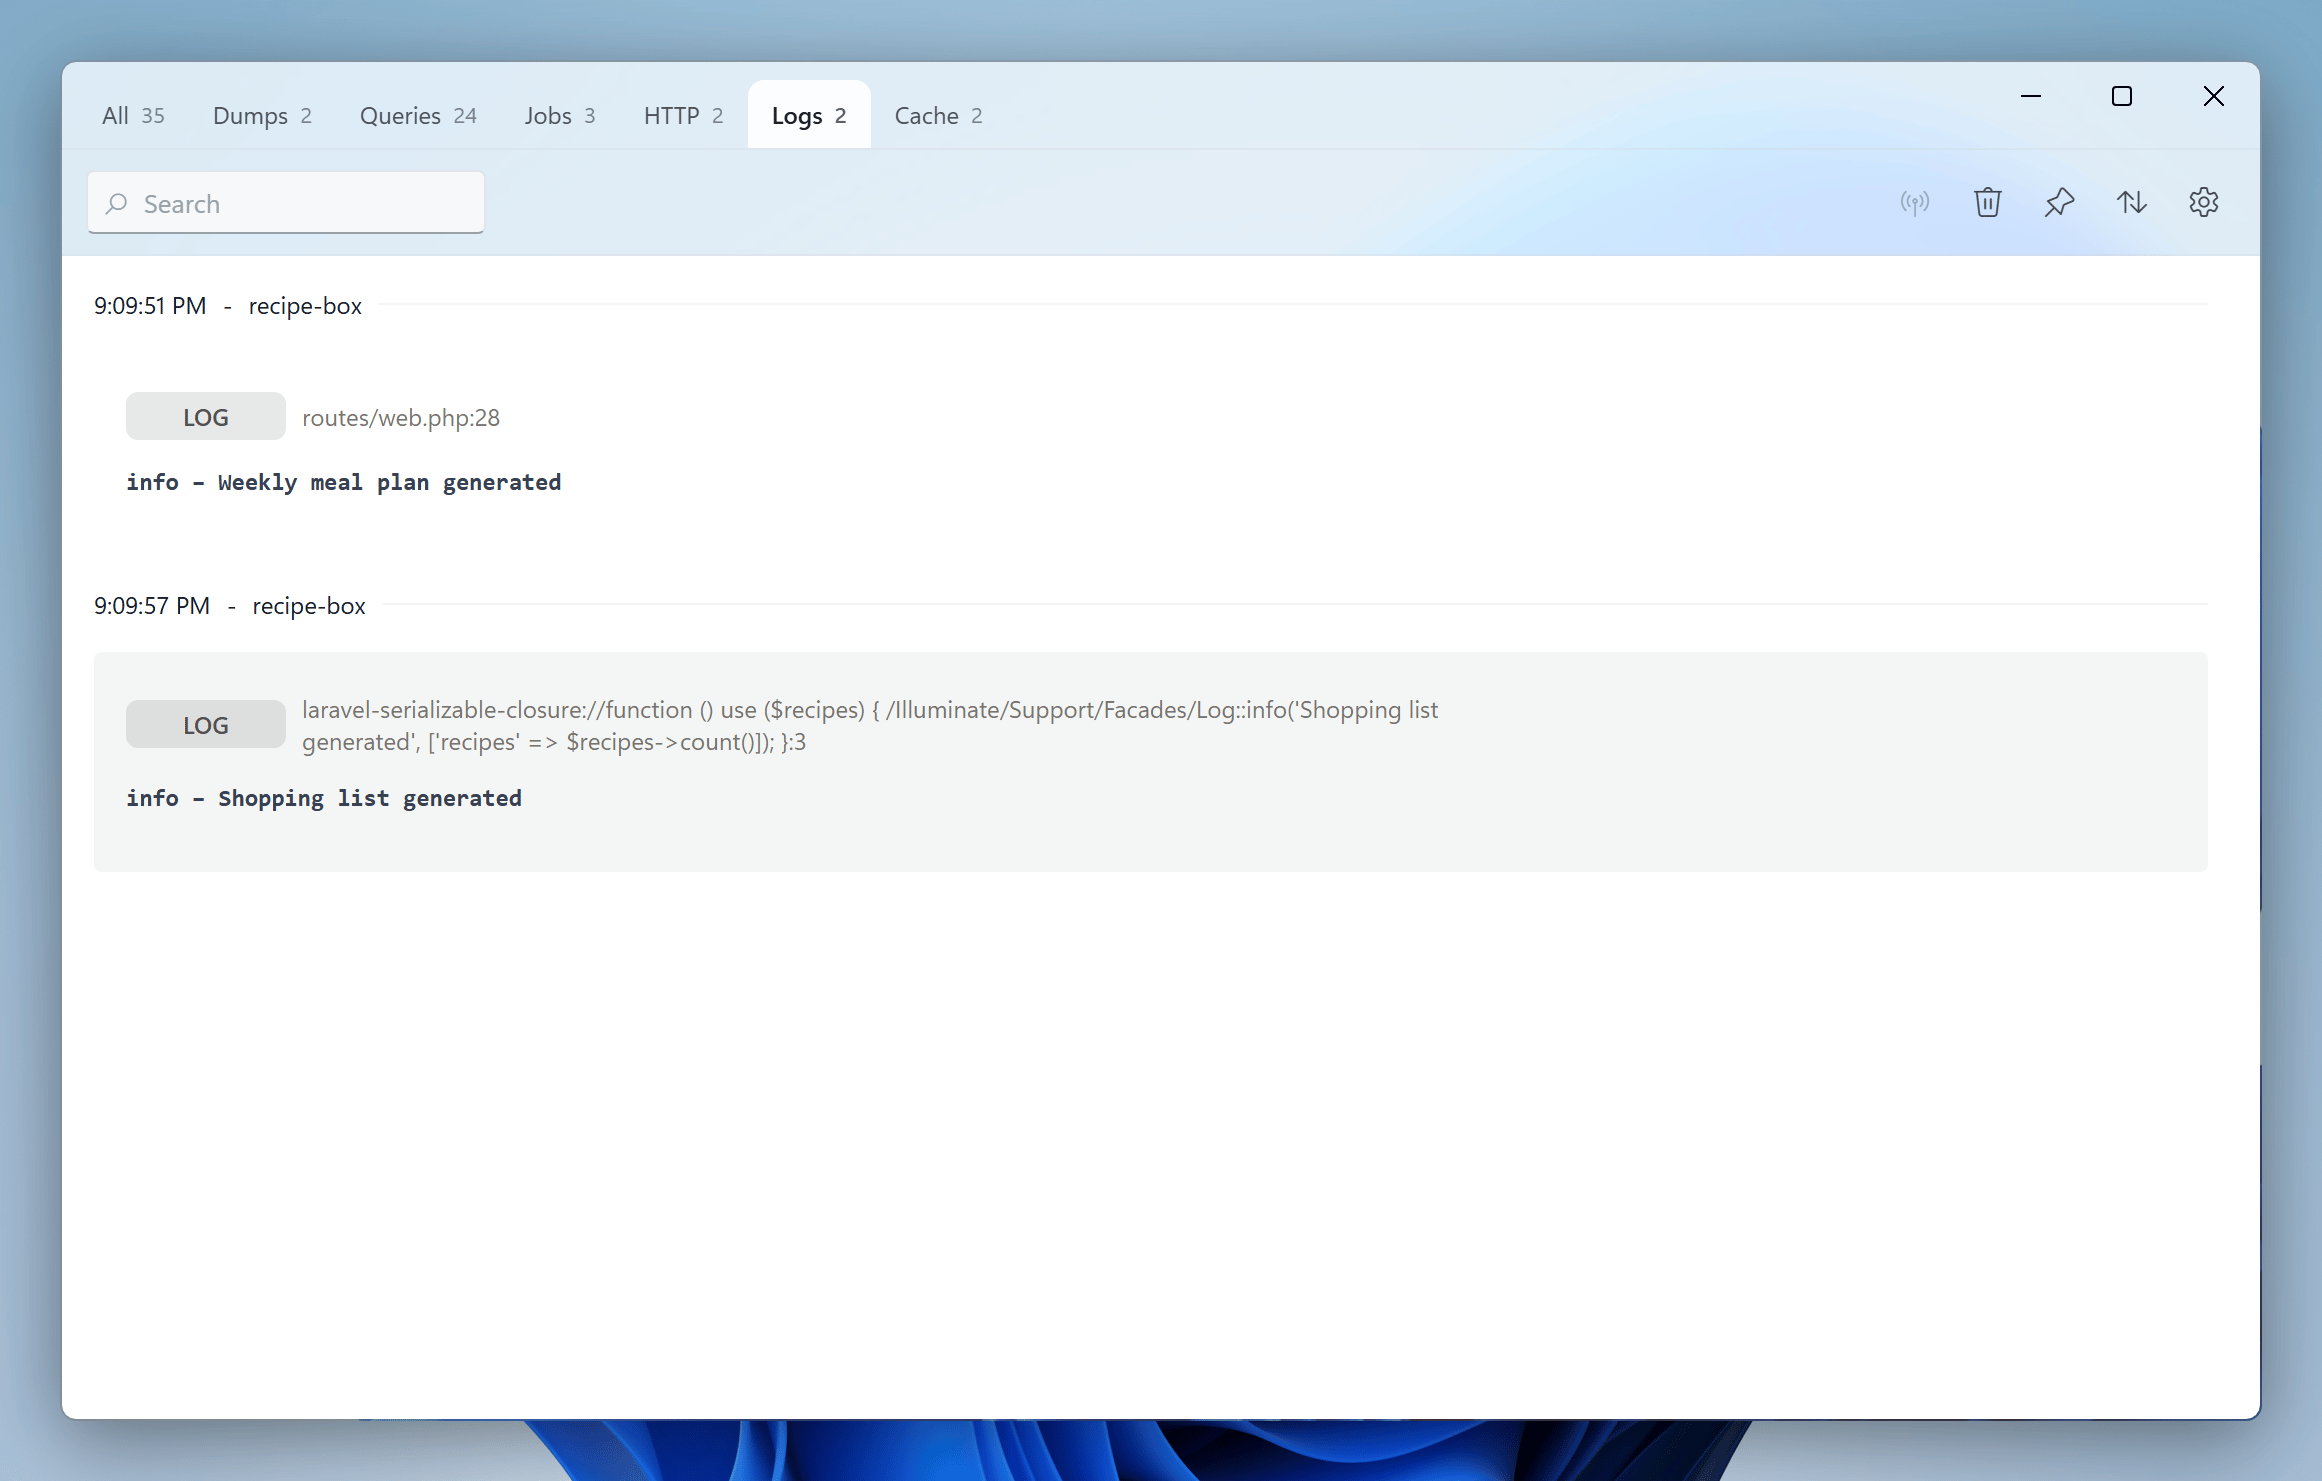Open laravel-serializable-closure source link
The image size is (2322, 1481).
870,726
